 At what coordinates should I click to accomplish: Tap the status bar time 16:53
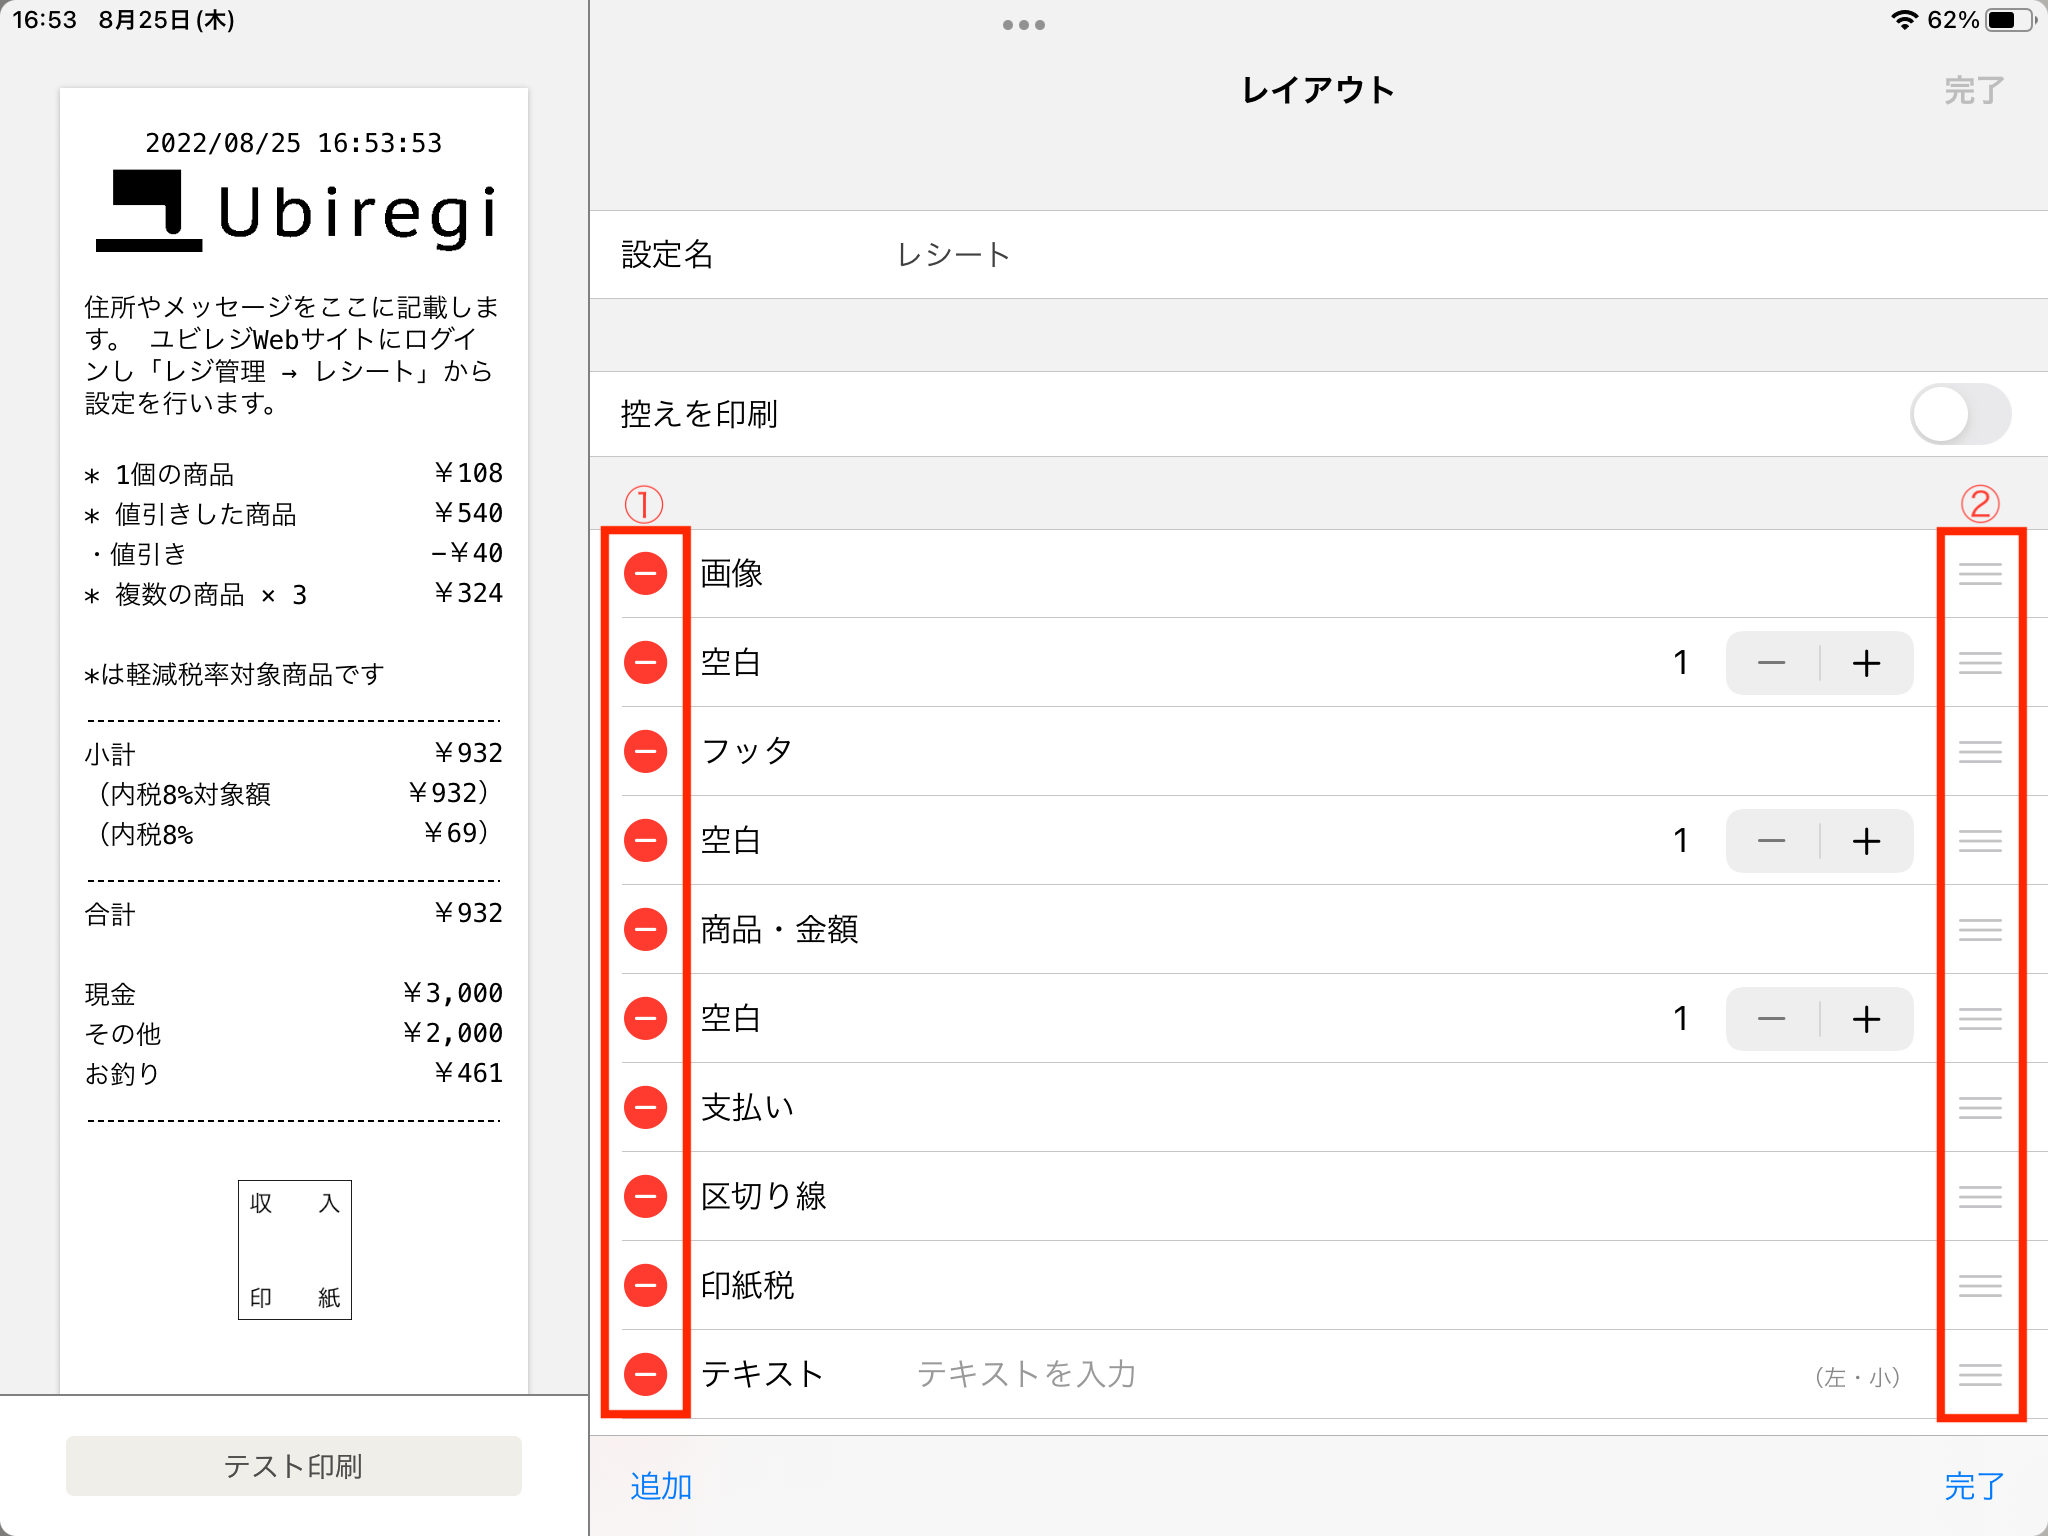[44, 20]
